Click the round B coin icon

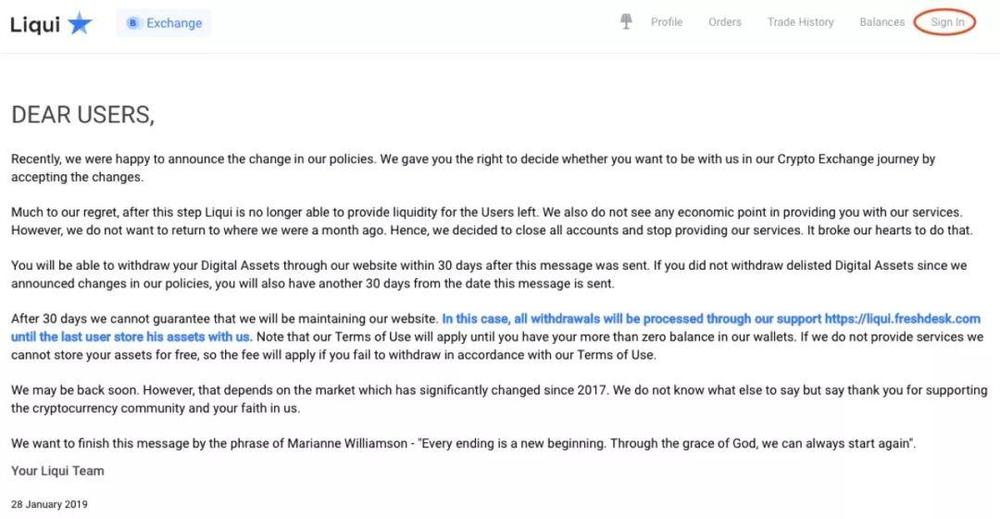click(x=133, y=23)
